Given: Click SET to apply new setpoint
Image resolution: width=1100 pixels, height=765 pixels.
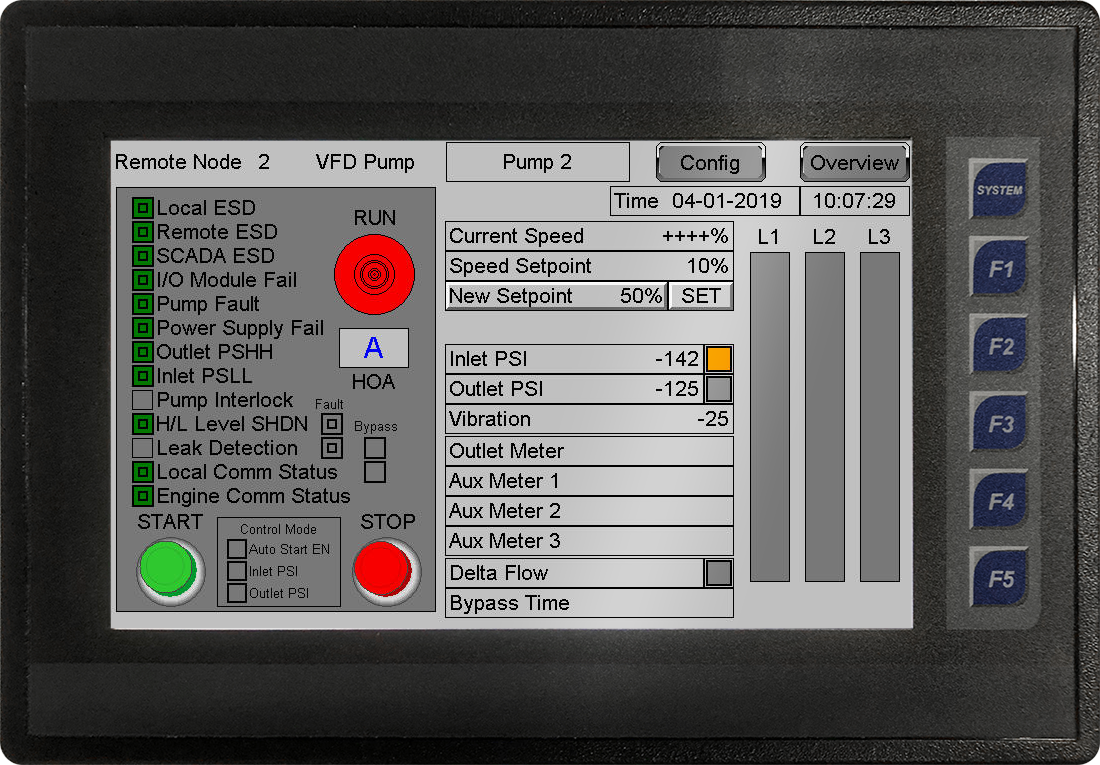Looking at the screenshot, I should tap(701, 296).
